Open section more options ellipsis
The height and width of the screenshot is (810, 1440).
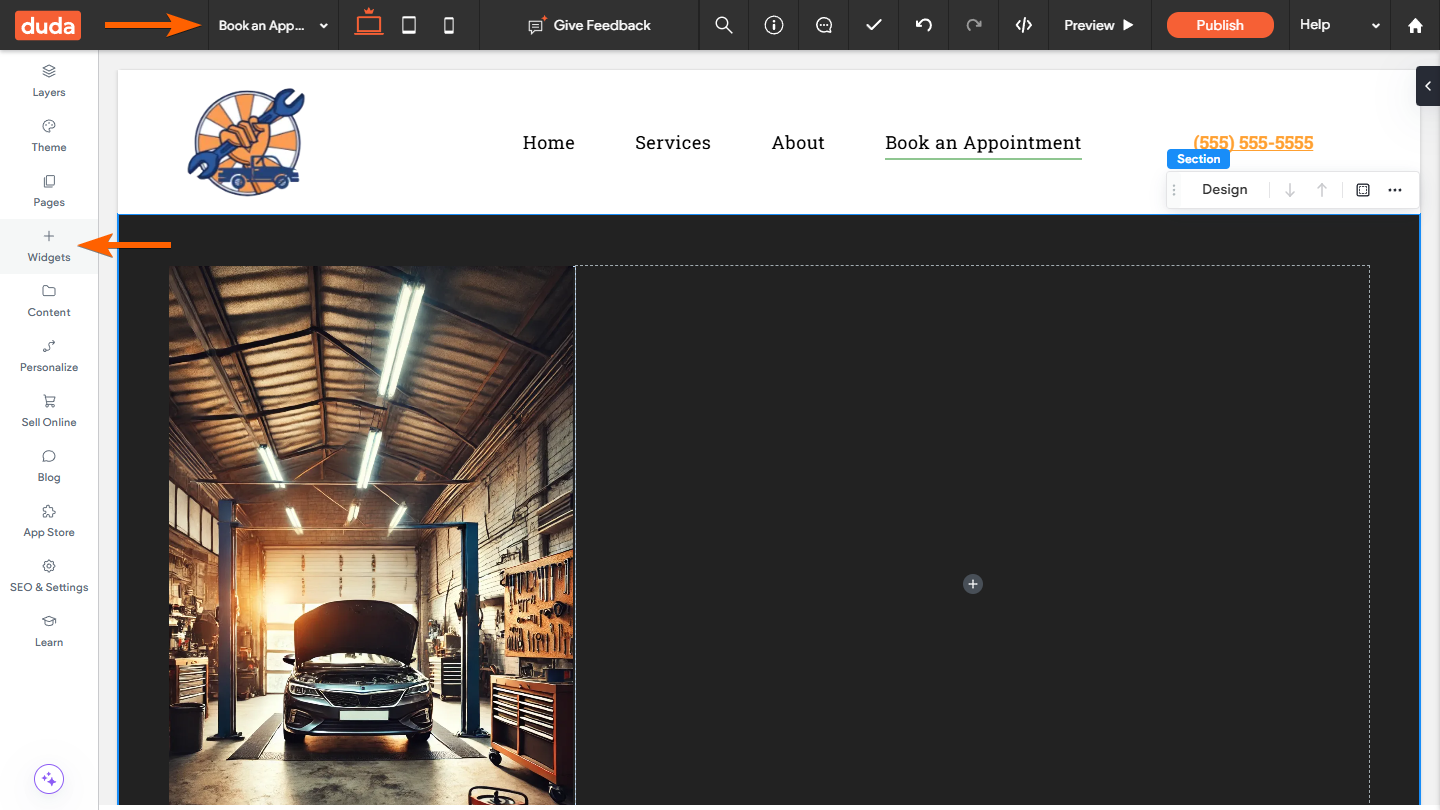[x=1395, y=190]
